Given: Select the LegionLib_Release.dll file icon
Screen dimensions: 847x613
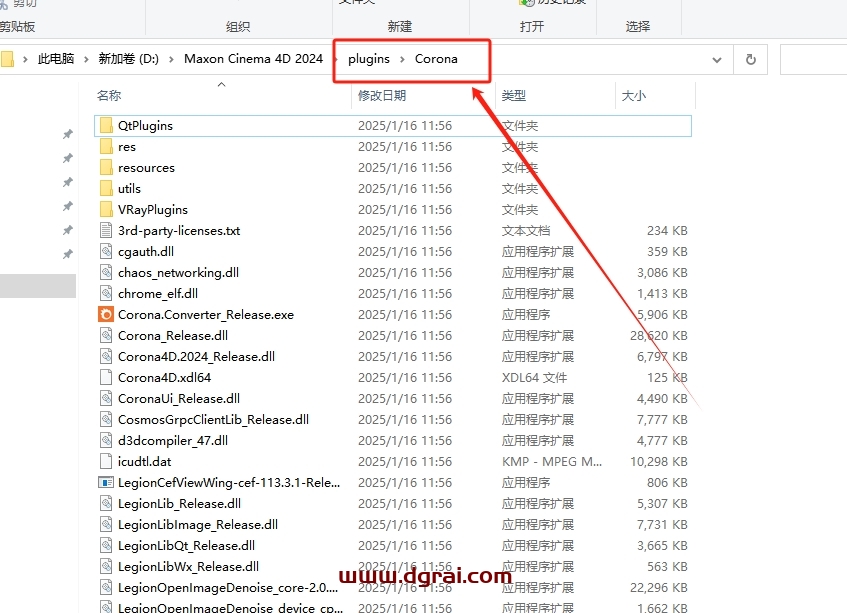Looking at the screenshot, I should pos(106,503).
